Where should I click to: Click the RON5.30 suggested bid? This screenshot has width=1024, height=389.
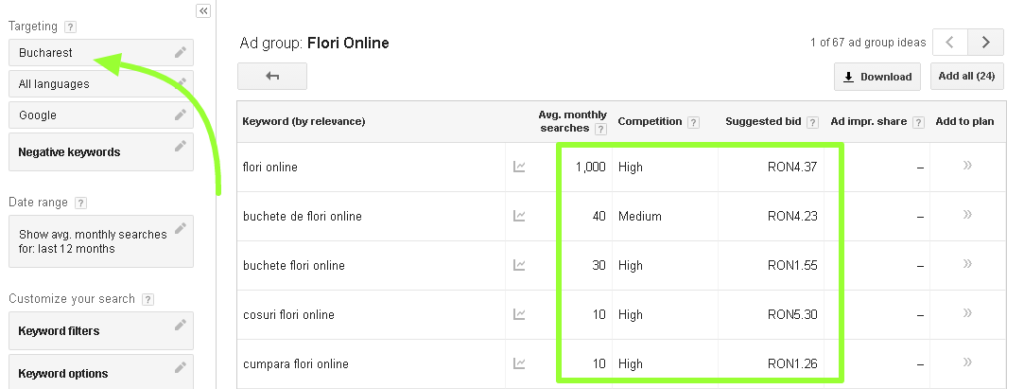pos(792,315)
